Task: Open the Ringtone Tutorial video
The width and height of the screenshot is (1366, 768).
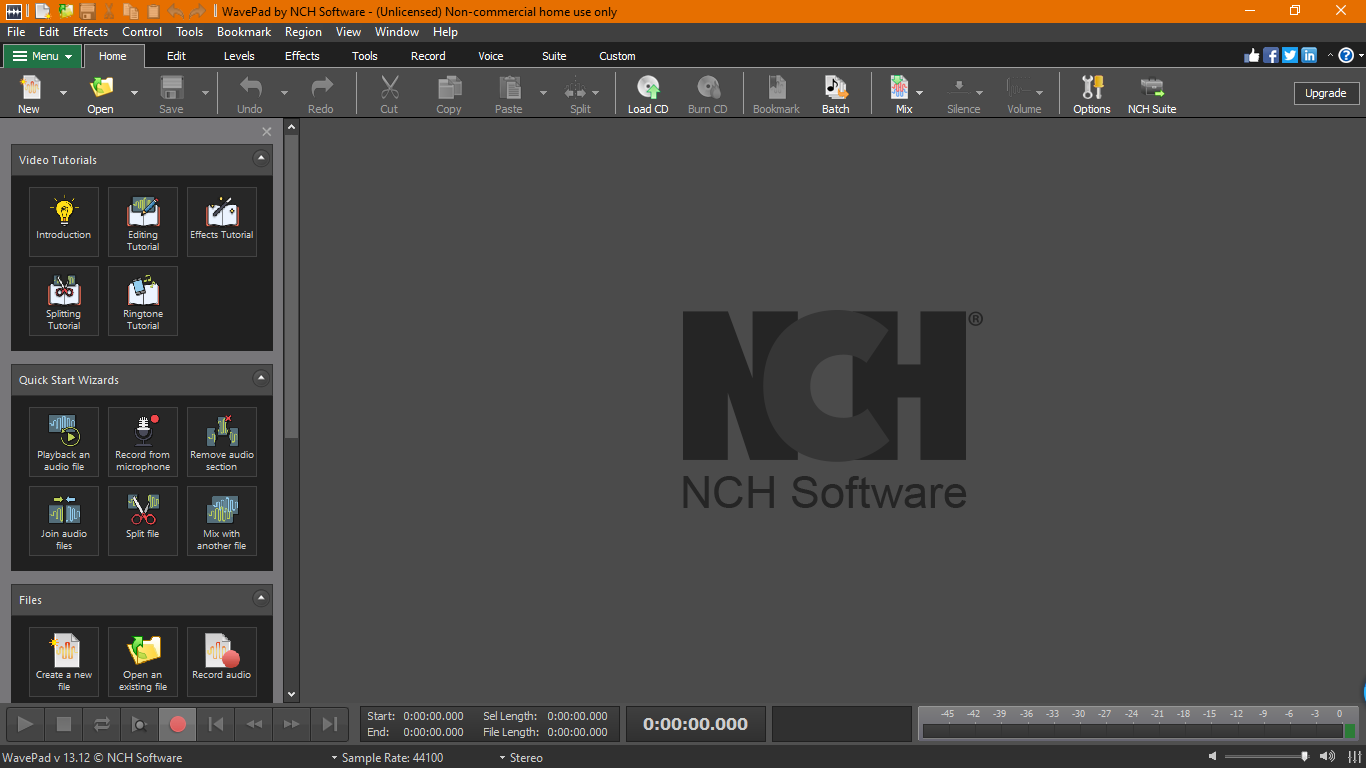Action: point(143,301)
